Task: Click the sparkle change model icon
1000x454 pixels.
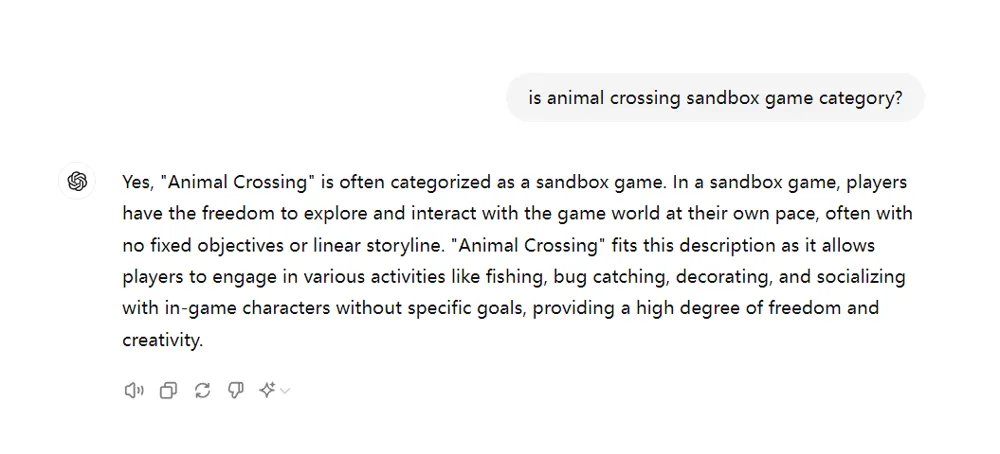Action: point(267,390)
